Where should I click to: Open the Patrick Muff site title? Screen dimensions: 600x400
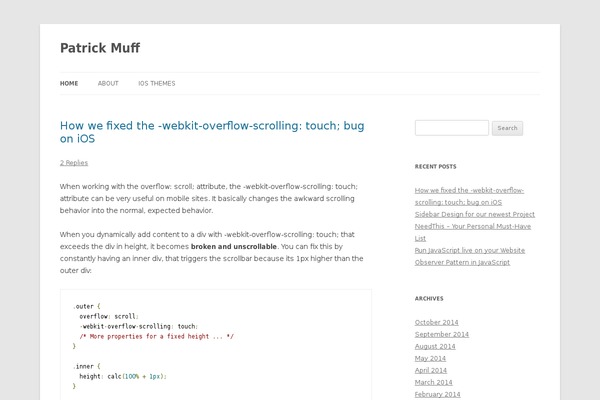[100, 48]
